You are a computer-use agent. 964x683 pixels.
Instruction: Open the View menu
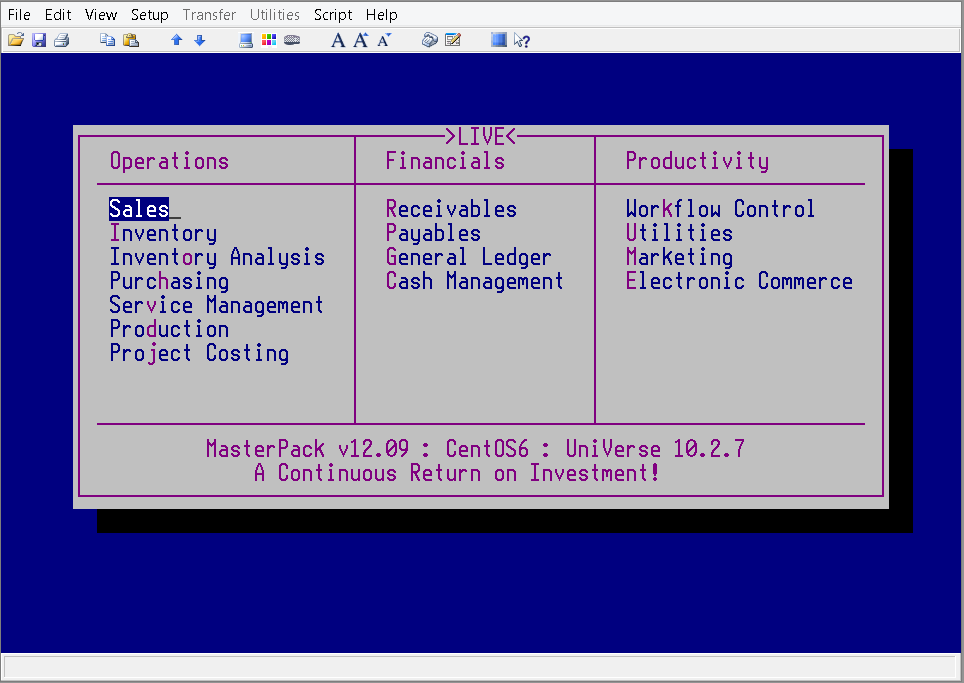[101, 15]
